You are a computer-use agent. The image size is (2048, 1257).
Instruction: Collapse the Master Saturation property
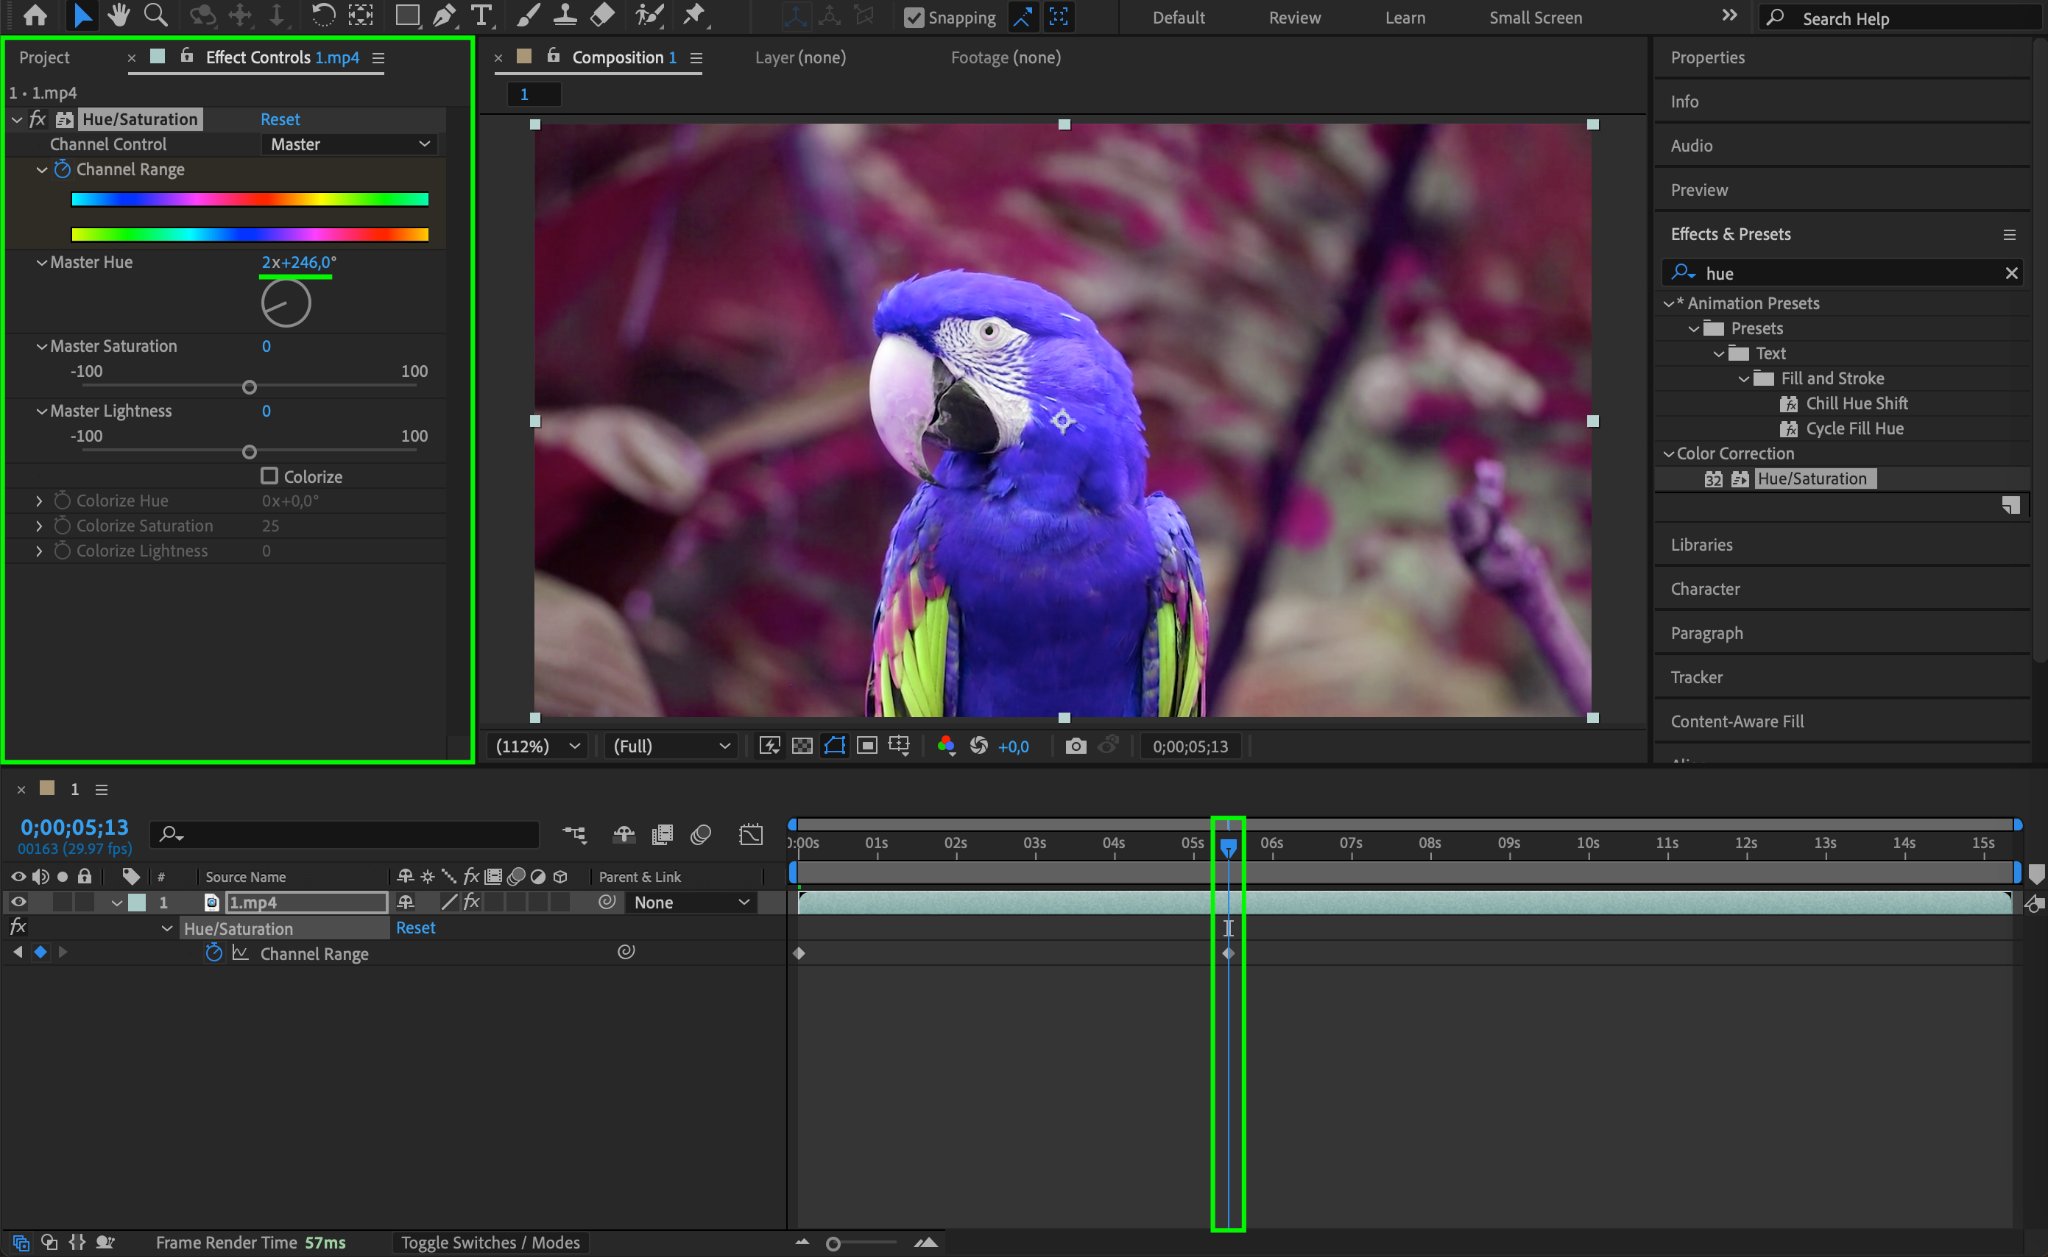[41, 346]
